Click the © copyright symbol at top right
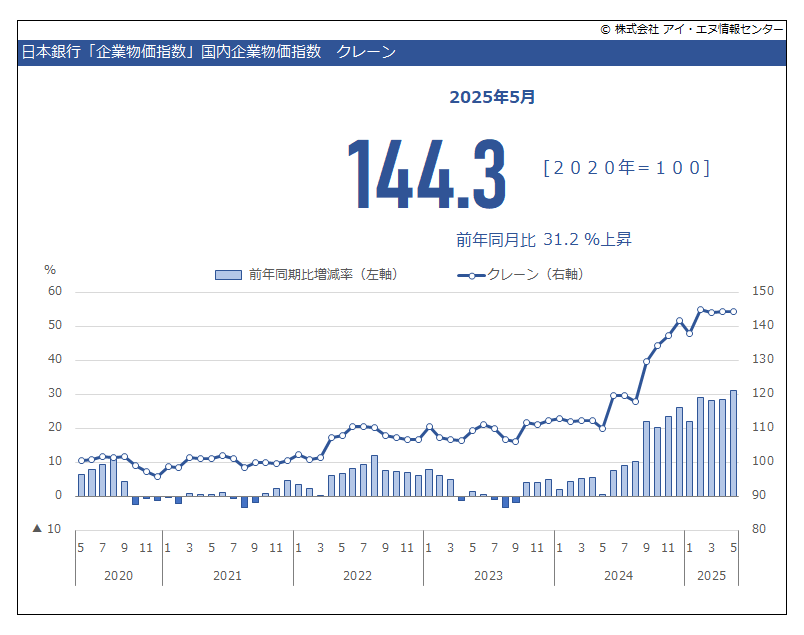804x635 pixels. click(605, 30)
